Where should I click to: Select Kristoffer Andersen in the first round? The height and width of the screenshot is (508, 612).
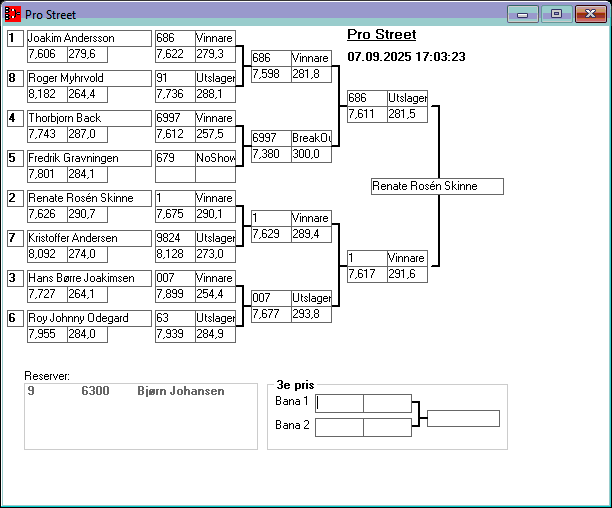88,238
